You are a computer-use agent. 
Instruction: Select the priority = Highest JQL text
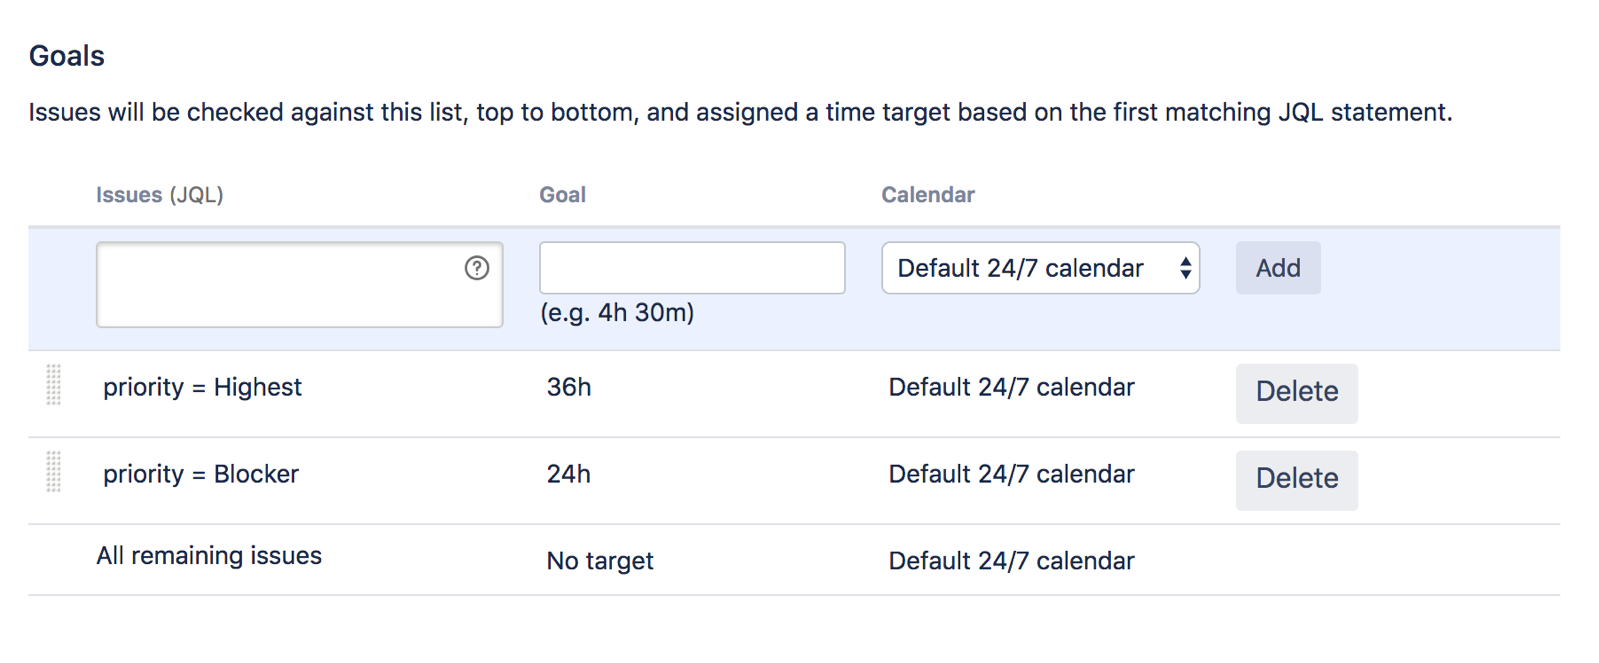202,388
